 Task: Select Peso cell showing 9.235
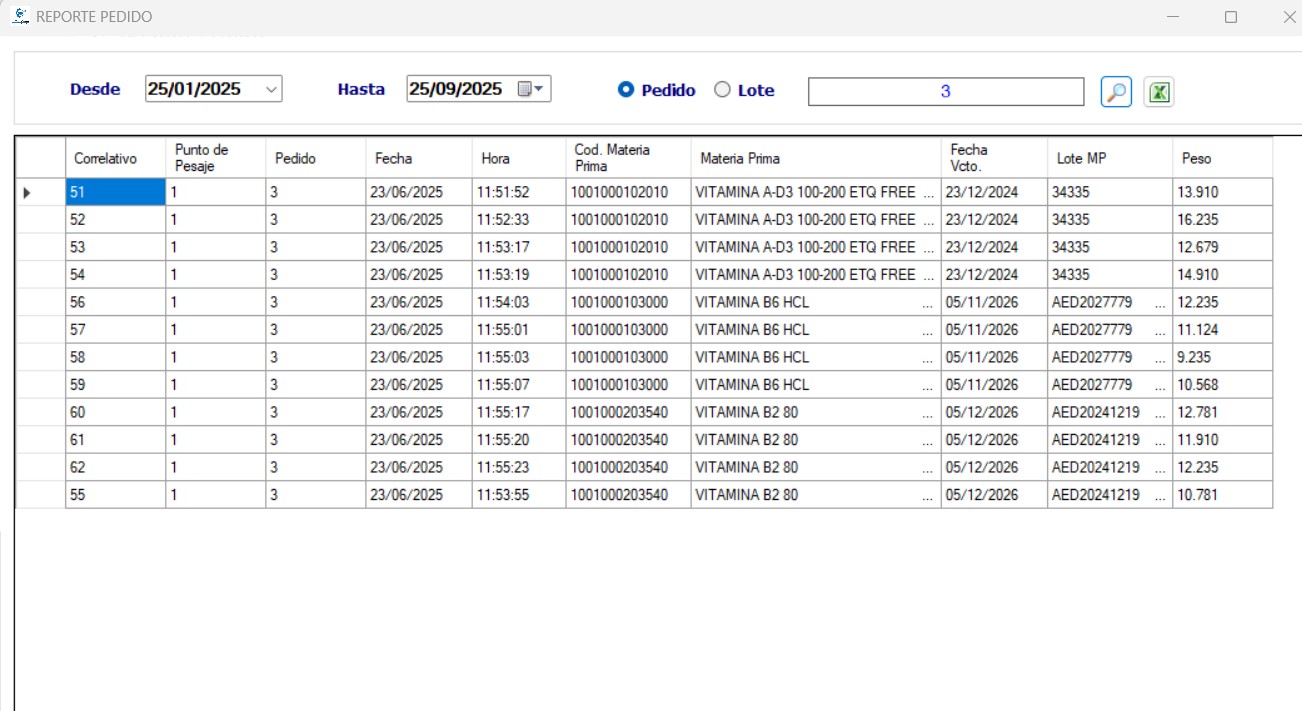point(1222,357)
